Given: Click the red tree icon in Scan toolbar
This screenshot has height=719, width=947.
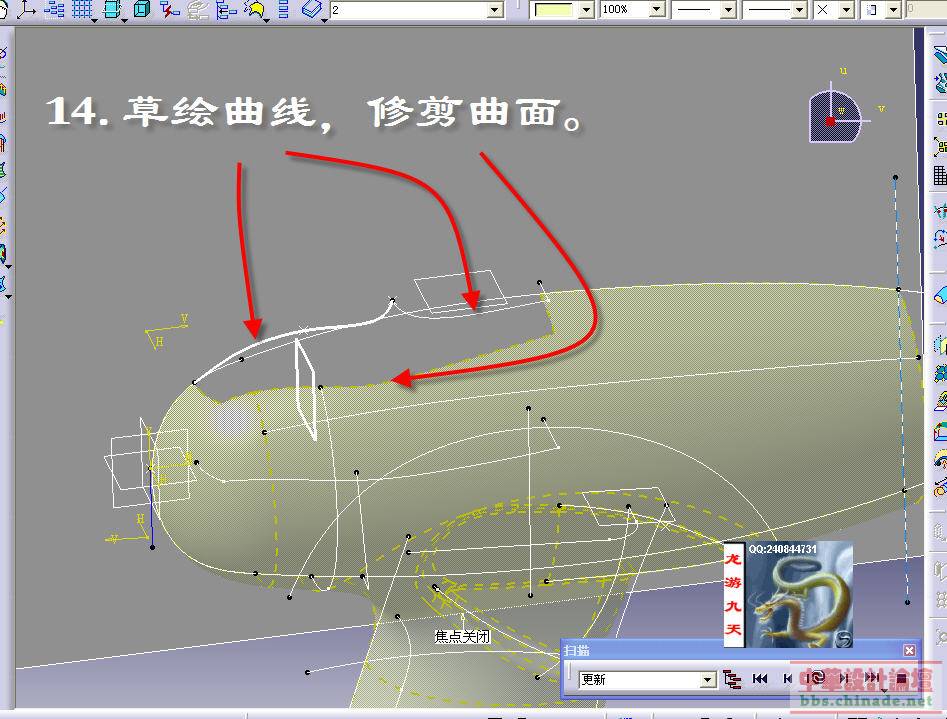Looking at the screenshot, I should (731, 679).
